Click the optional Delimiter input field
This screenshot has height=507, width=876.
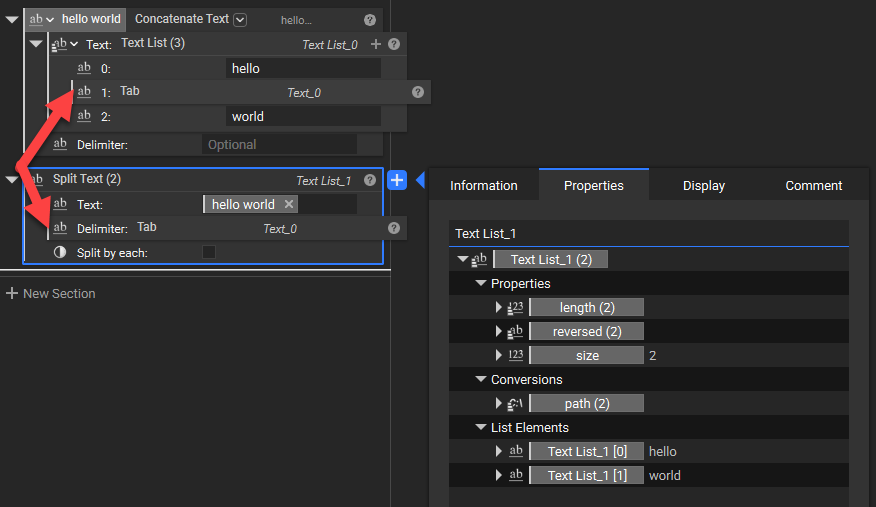point(279,145)
